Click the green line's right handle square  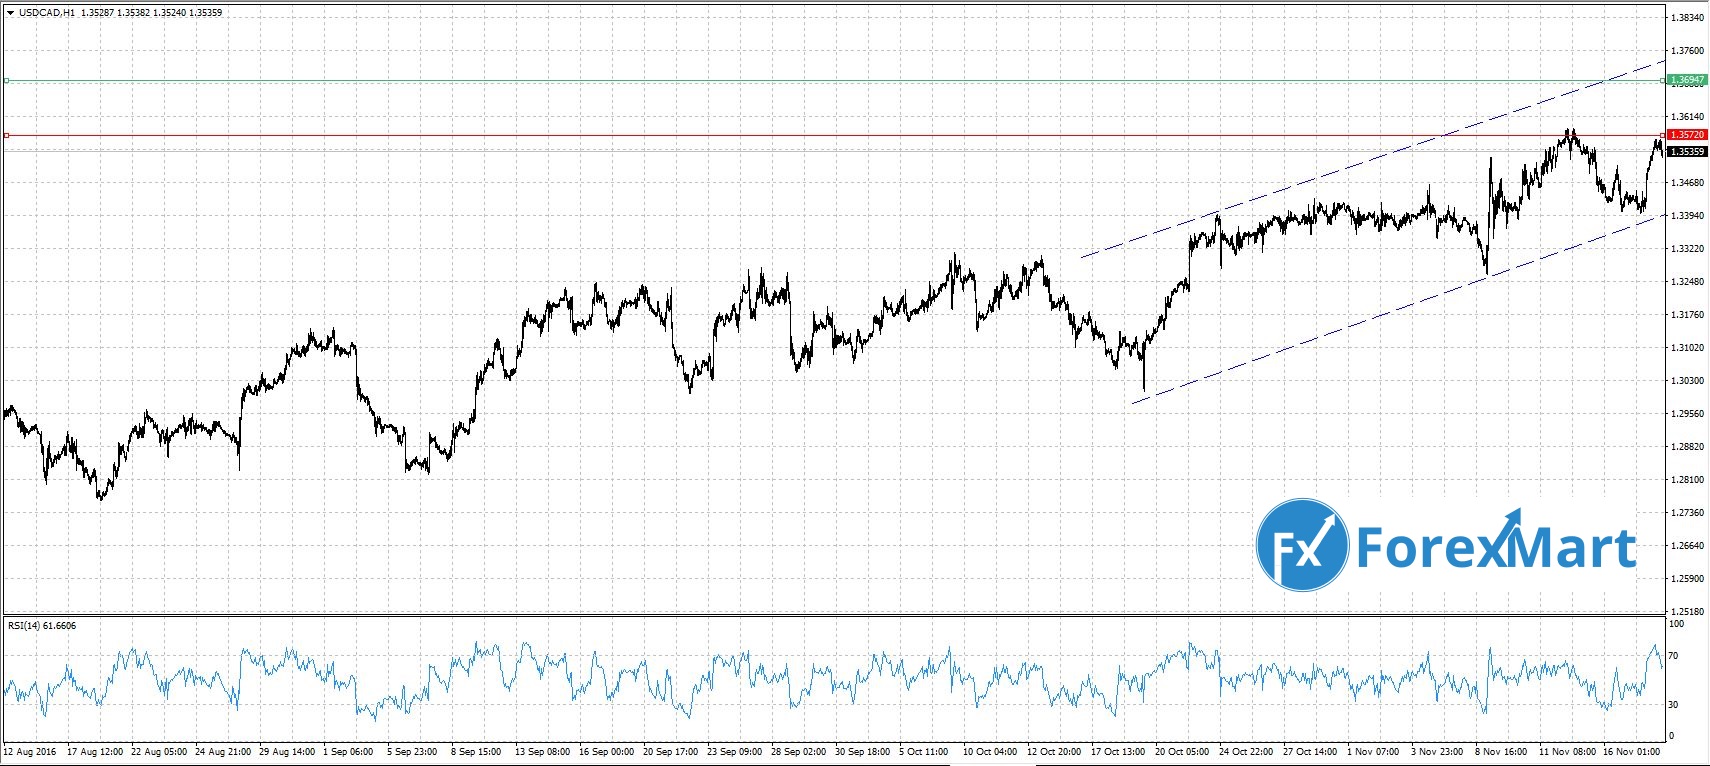[x=1662, y=80]
